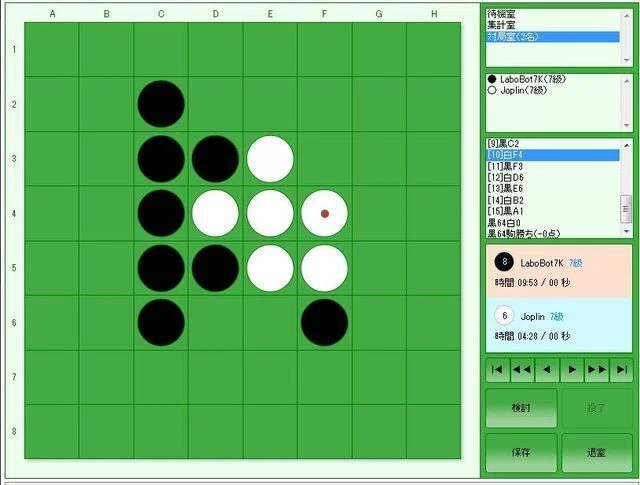Click the 黒64駒勝ち result line
640x485 pixels.
[553, 234]
